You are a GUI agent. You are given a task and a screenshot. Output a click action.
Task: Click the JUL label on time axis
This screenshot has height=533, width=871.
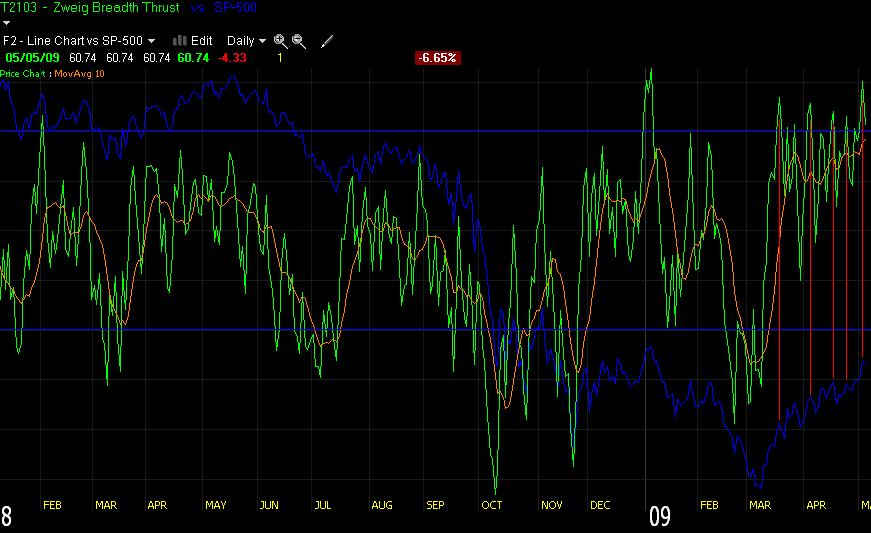(x=323, y=505)
